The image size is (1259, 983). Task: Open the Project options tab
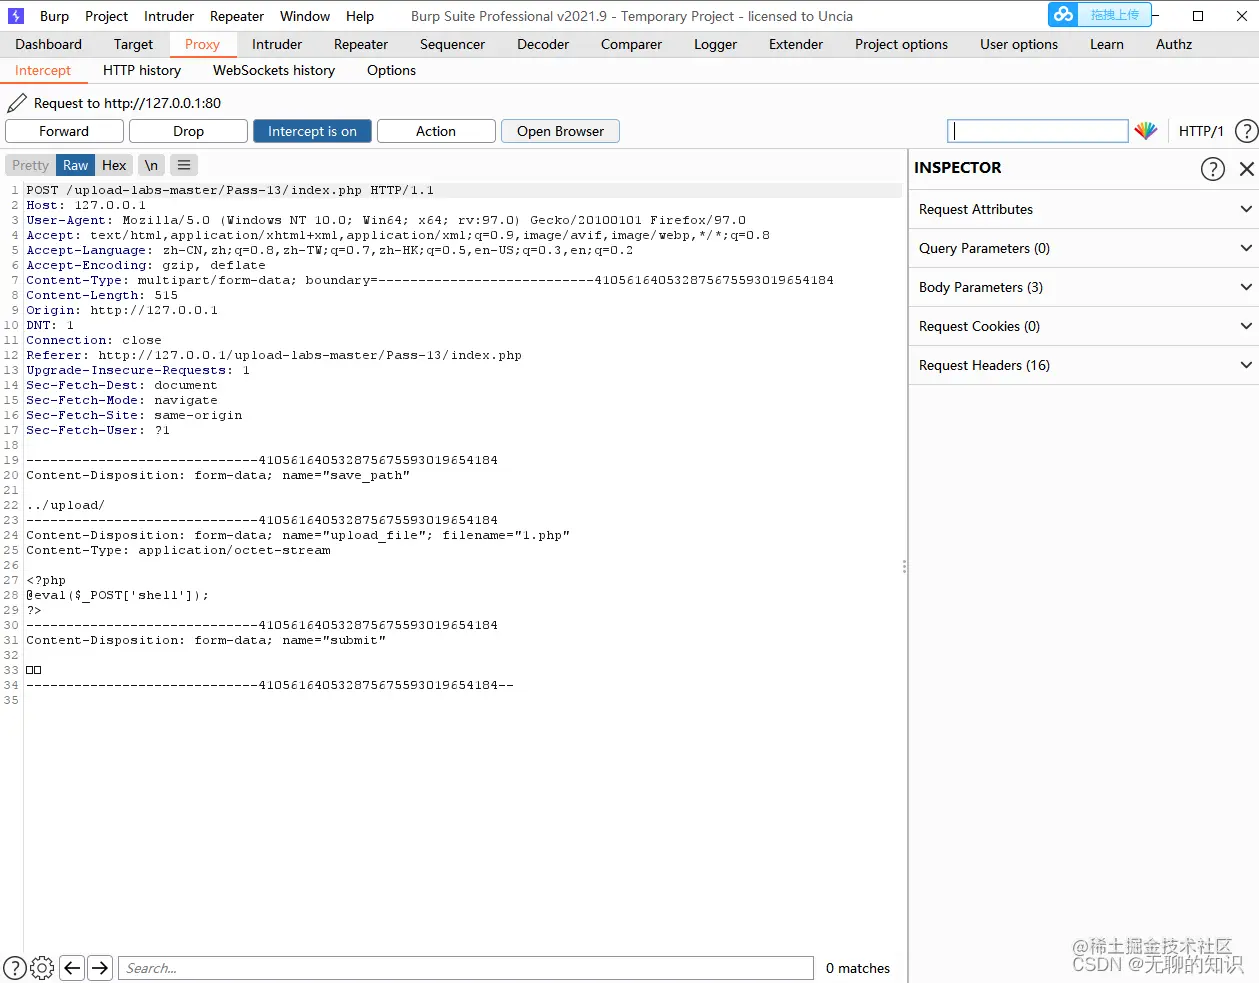tap(901, 44)
